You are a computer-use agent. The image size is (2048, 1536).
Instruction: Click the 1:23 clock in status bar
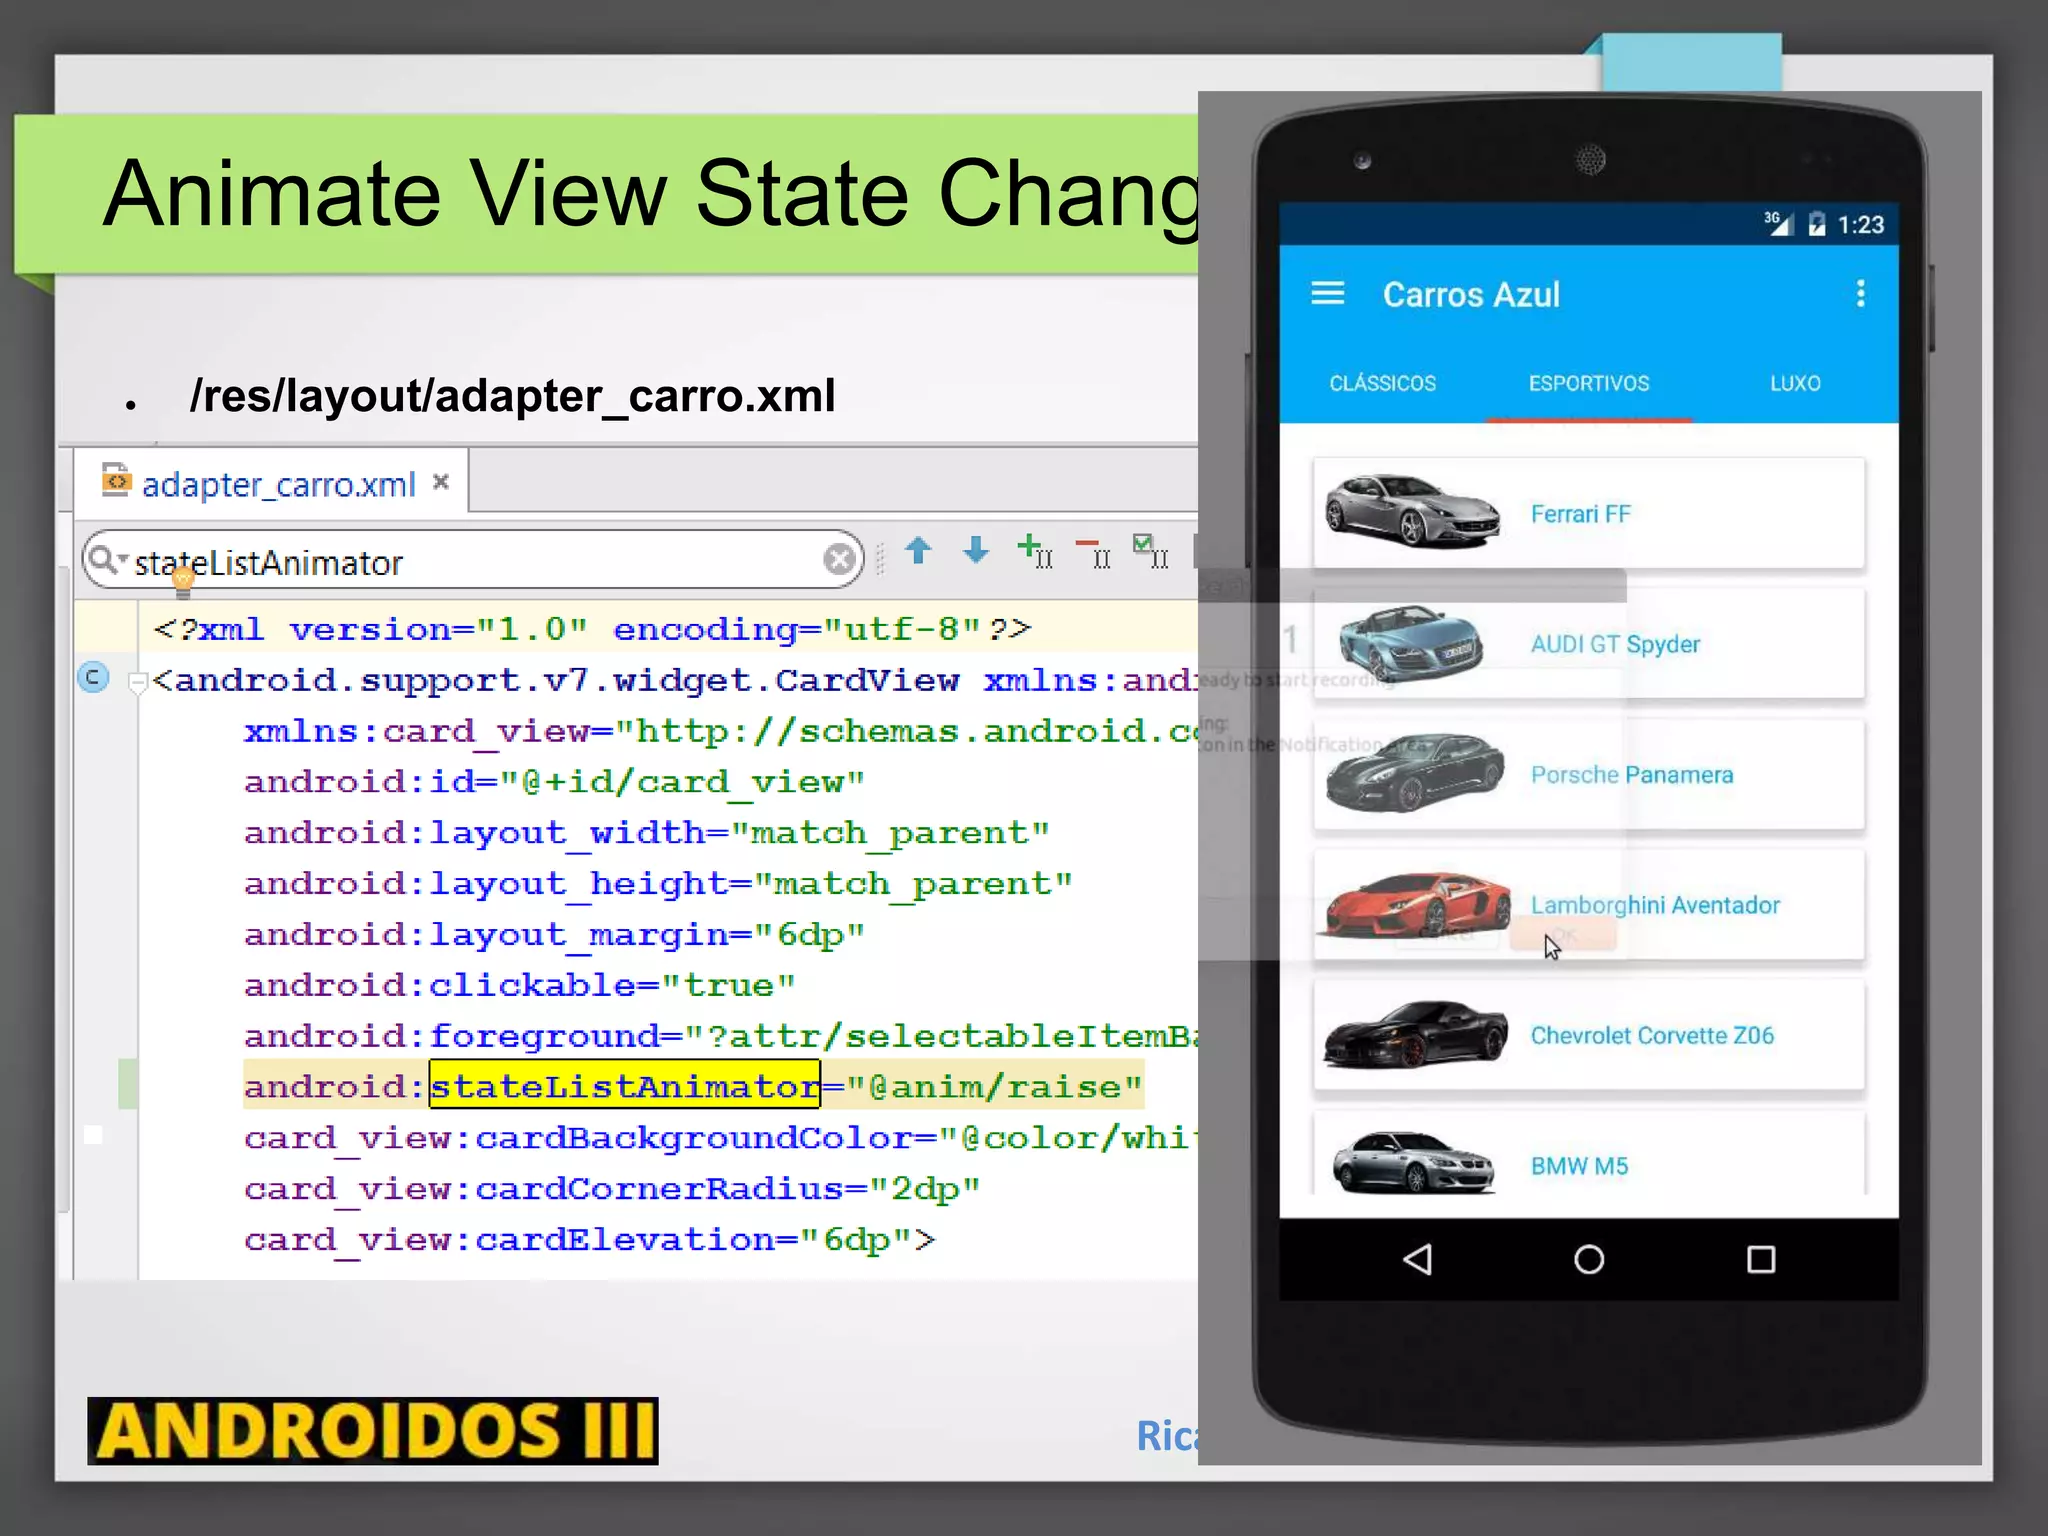pyautogui.click(x=1861, y=225)
